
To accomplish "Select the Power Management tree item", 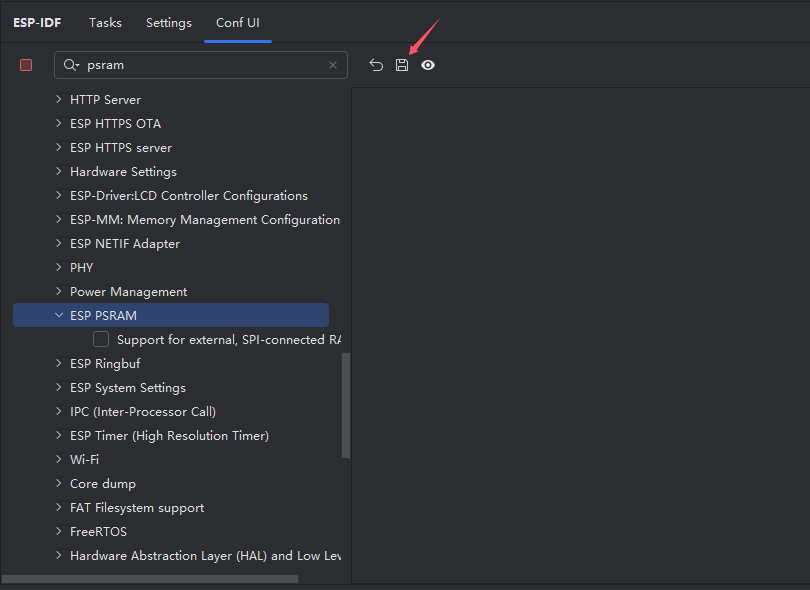I will (128, 292).
